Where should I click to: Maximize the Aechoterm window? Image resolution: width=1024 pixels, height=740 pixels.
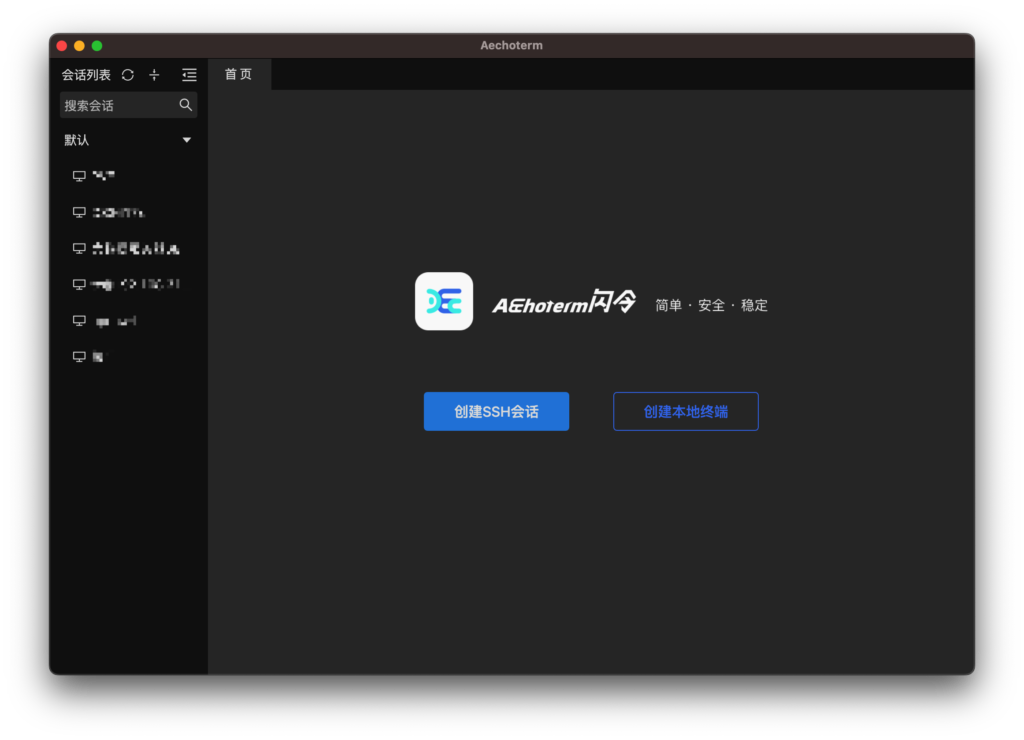pyautogui.click(x=97, y=46)
